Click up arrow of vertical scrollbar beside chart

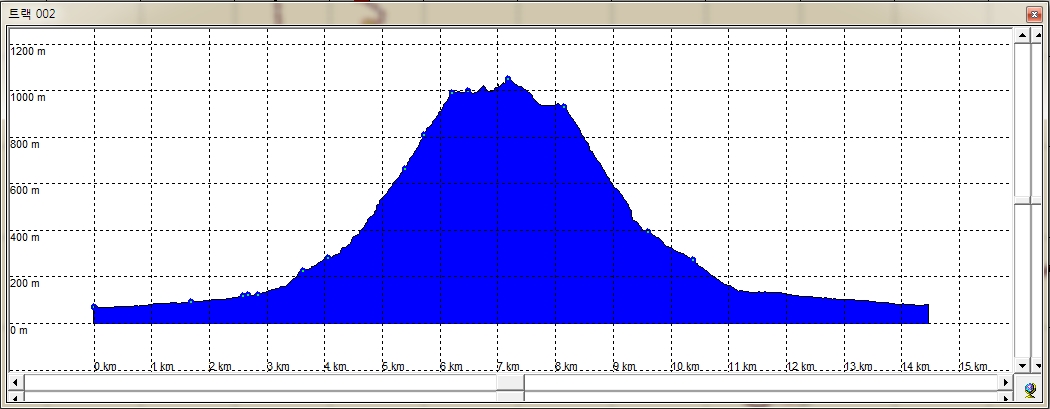tap(1023, 35)
